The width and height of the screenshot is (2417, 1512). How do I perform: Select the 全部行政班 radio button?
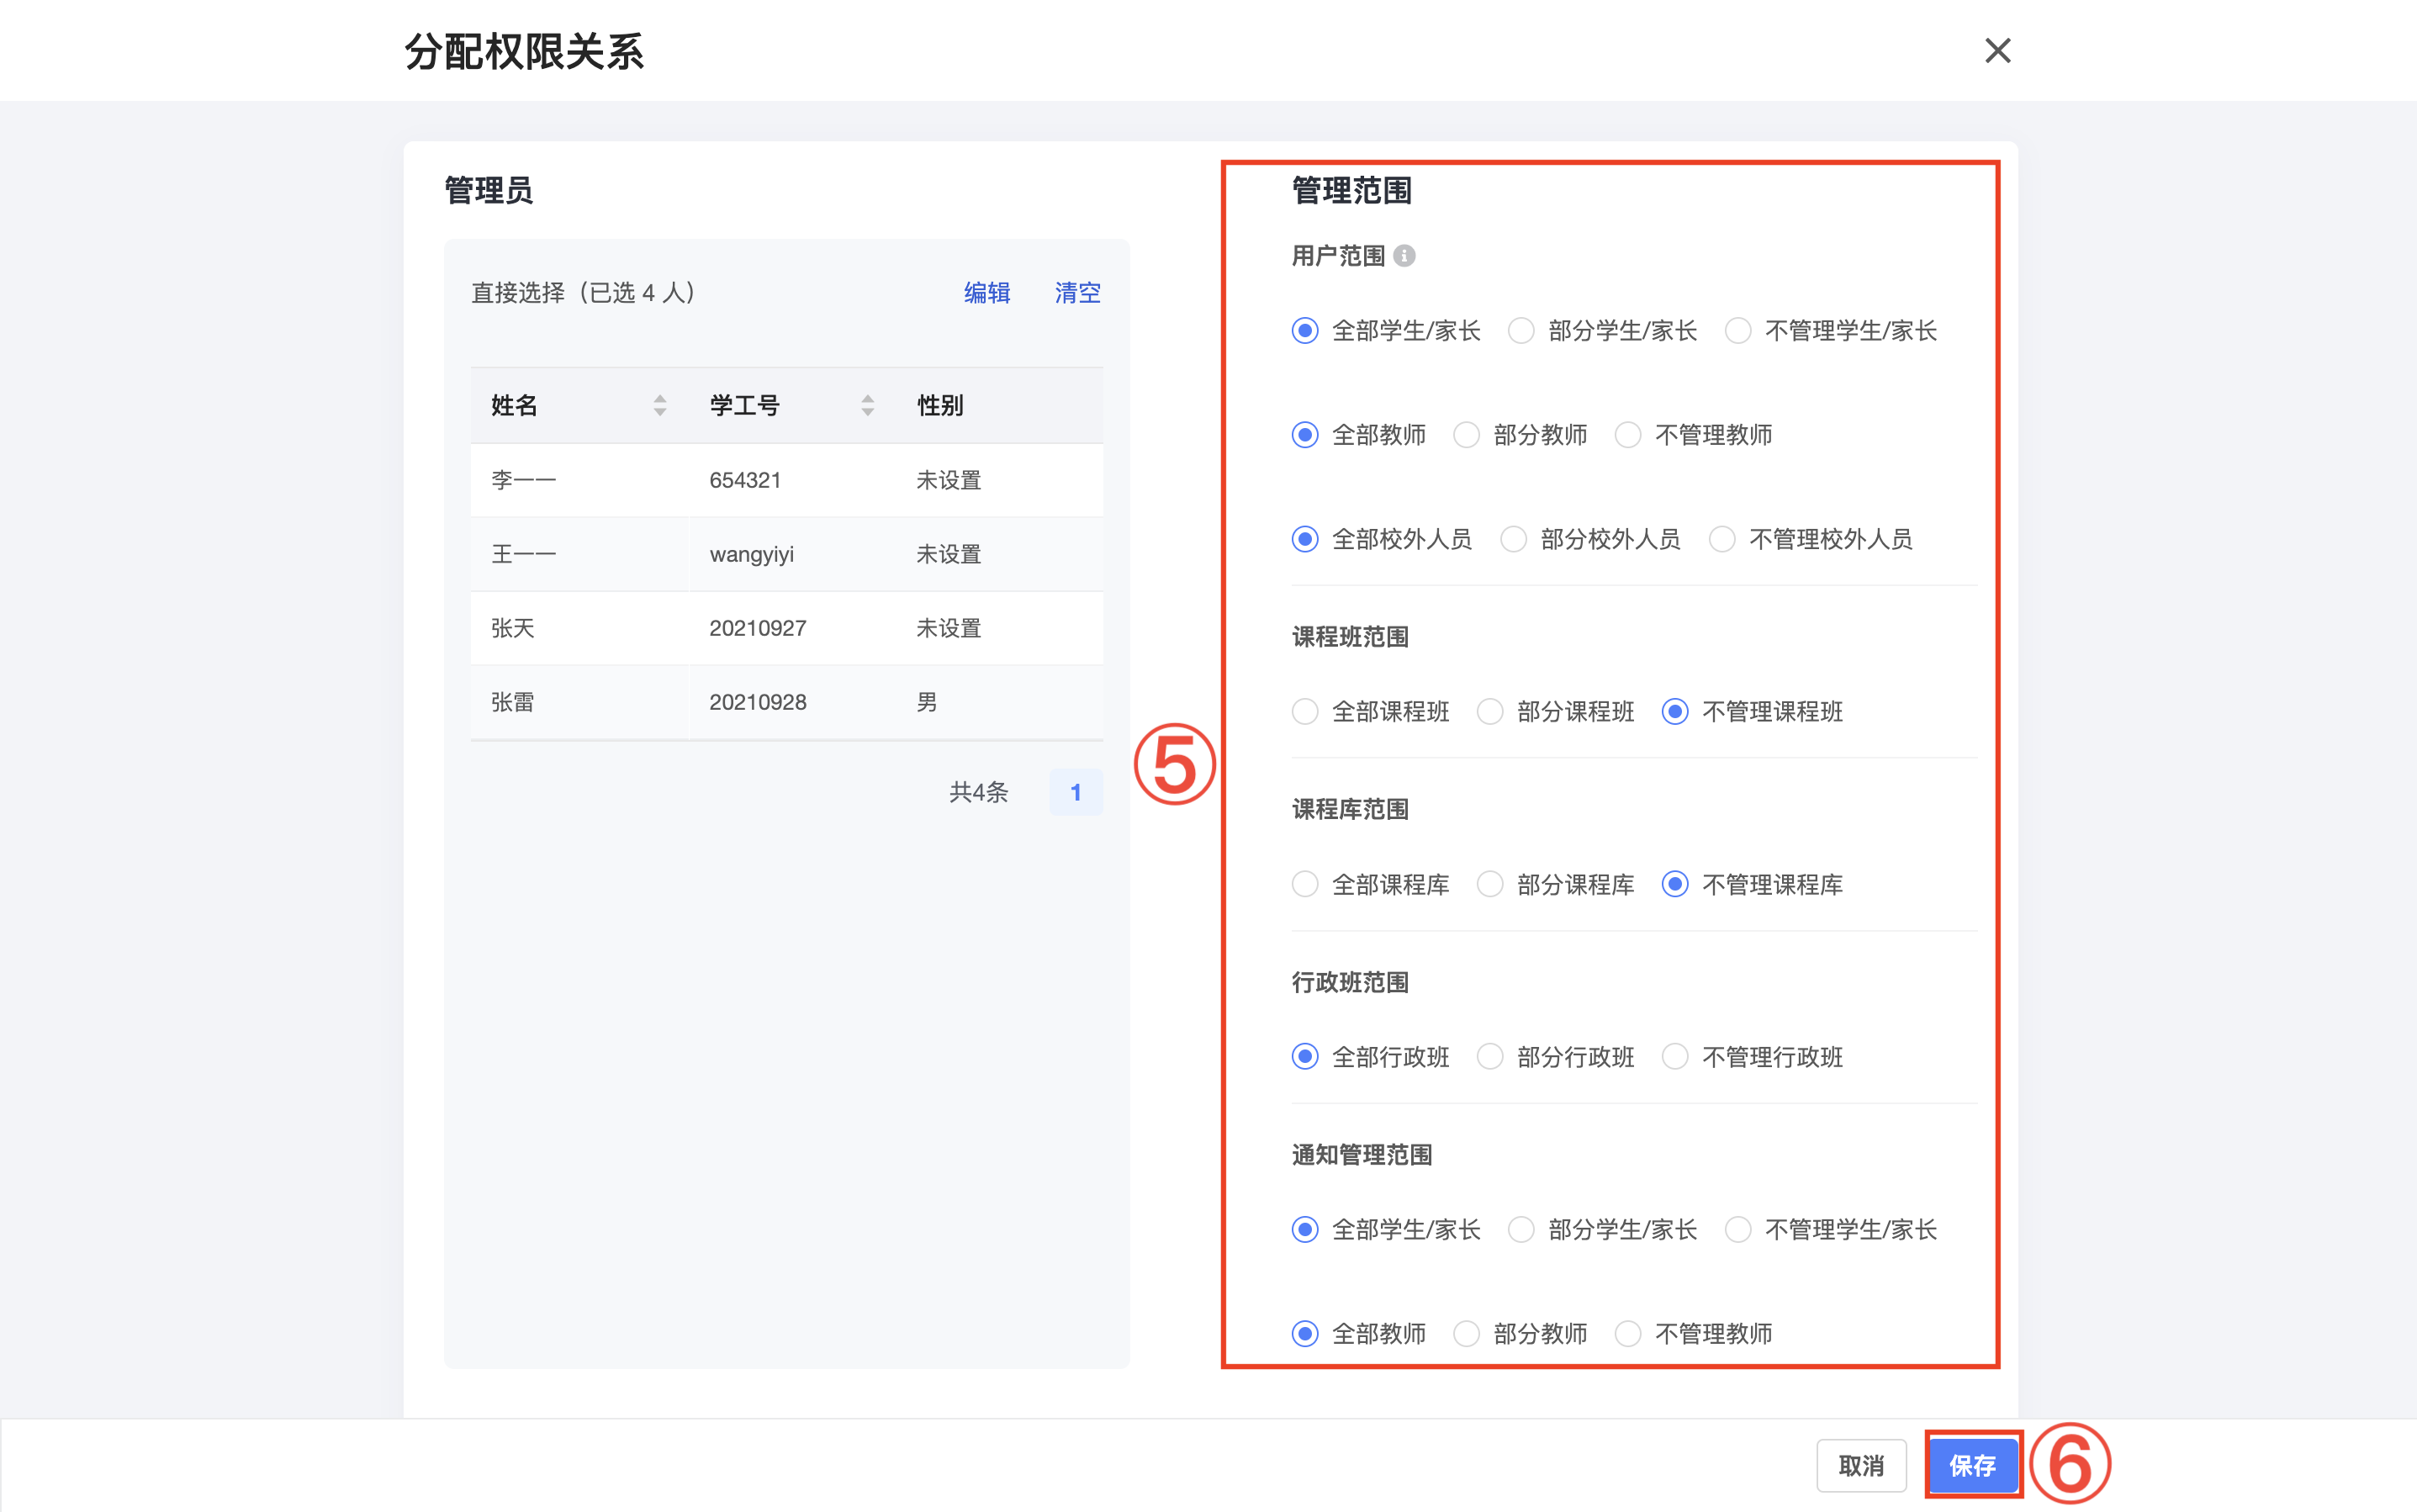(1305, 1057)
